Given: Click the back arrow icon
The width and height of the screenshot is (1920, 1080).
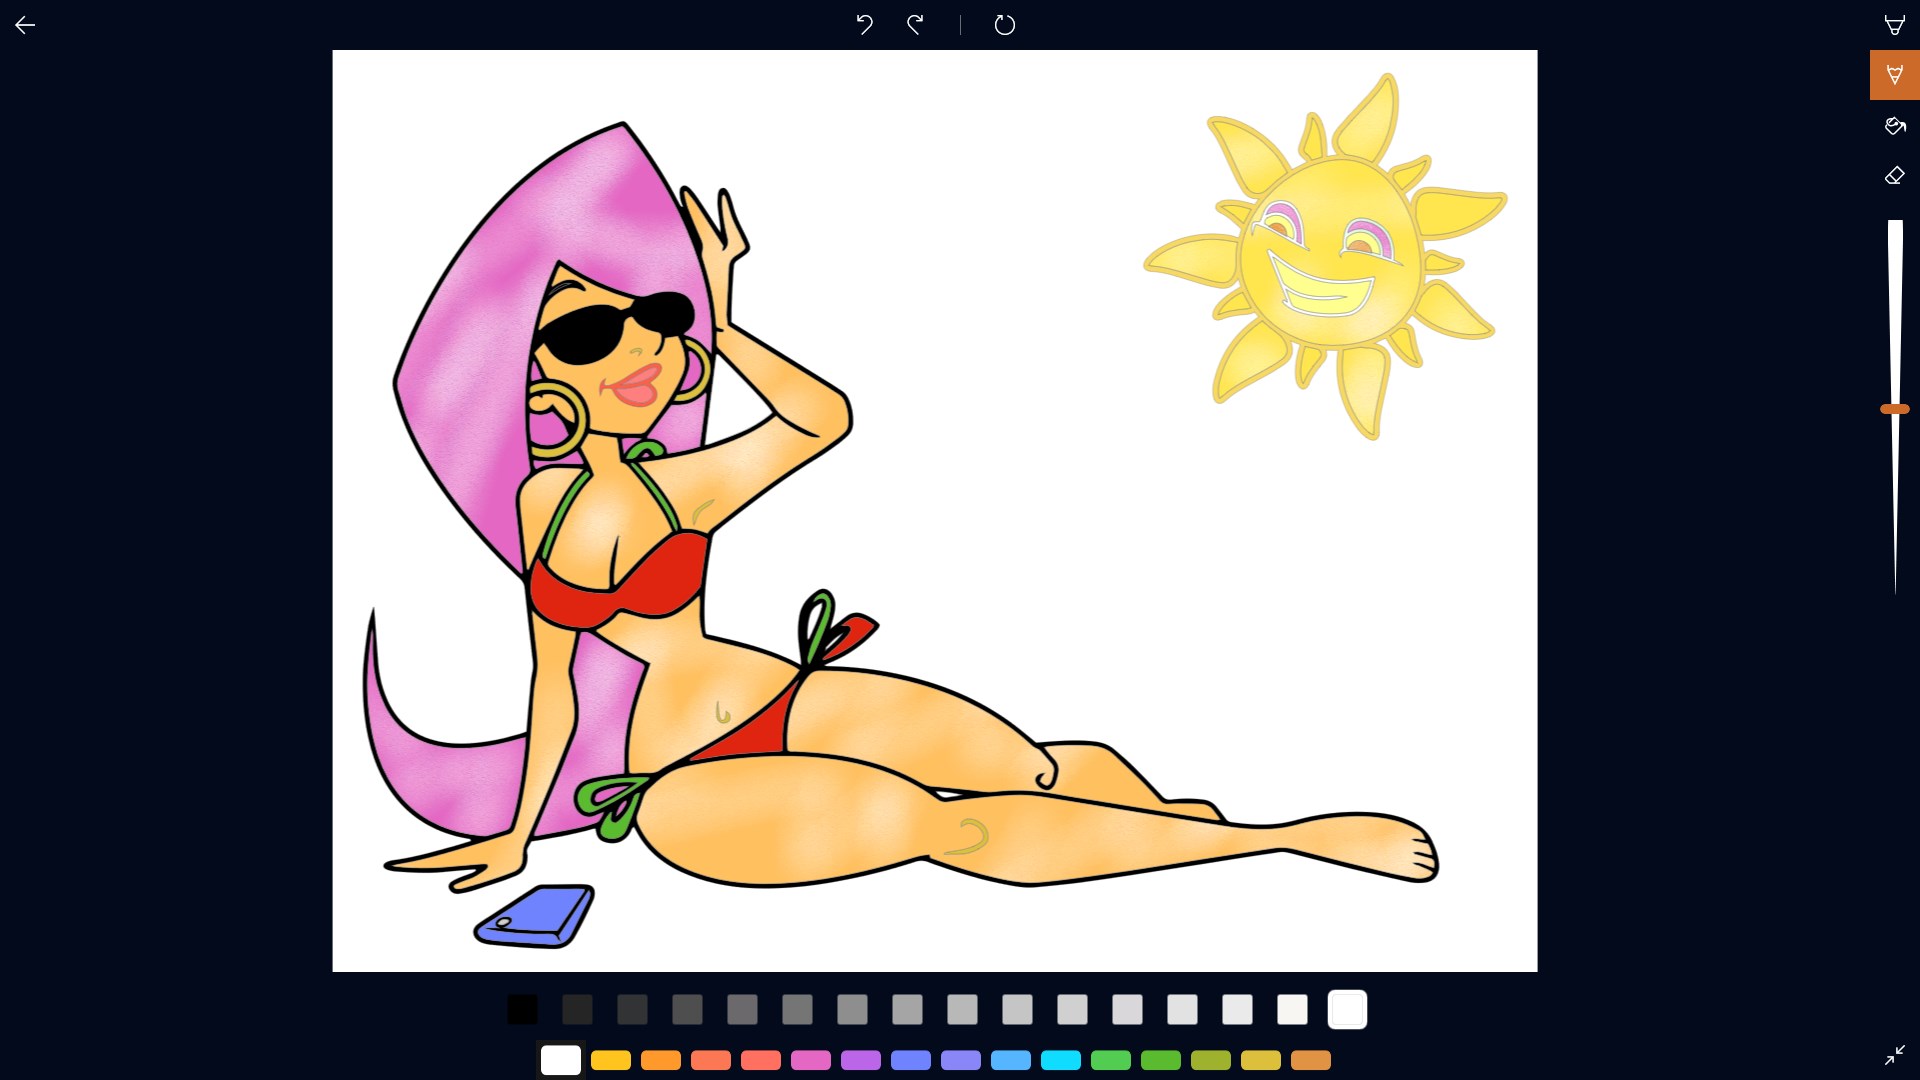Looking at the screenshot, I should pos(25,25).
